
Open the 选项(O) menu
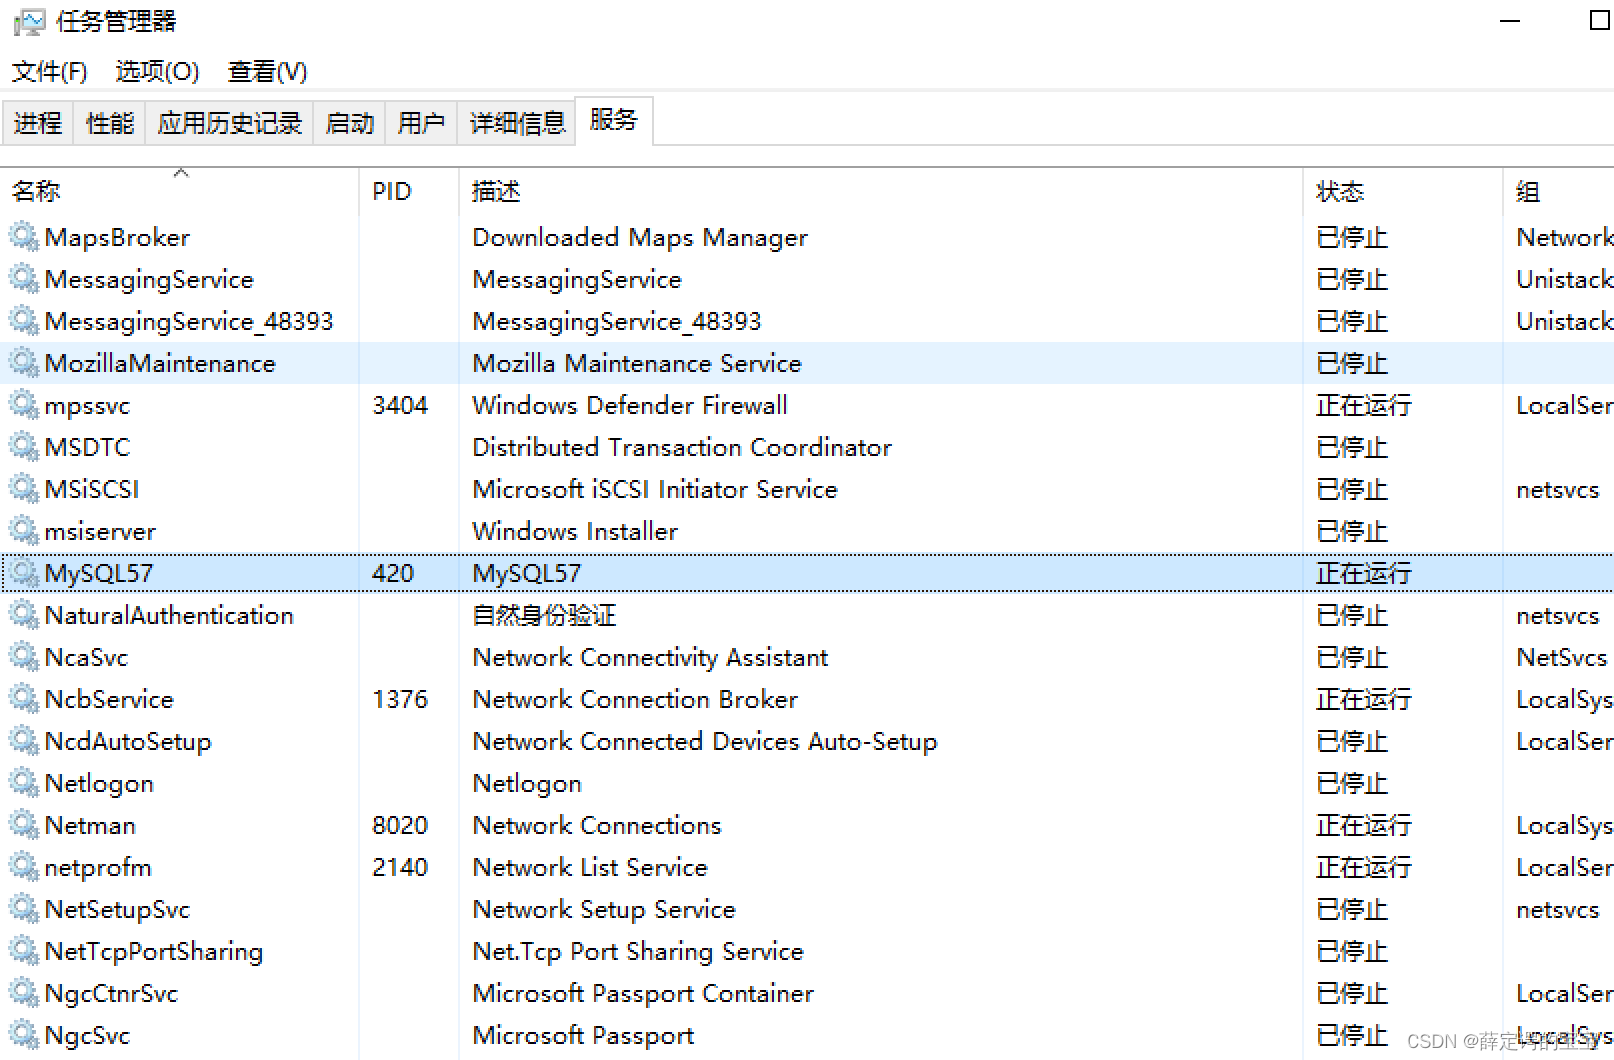(x=156, y=71)
